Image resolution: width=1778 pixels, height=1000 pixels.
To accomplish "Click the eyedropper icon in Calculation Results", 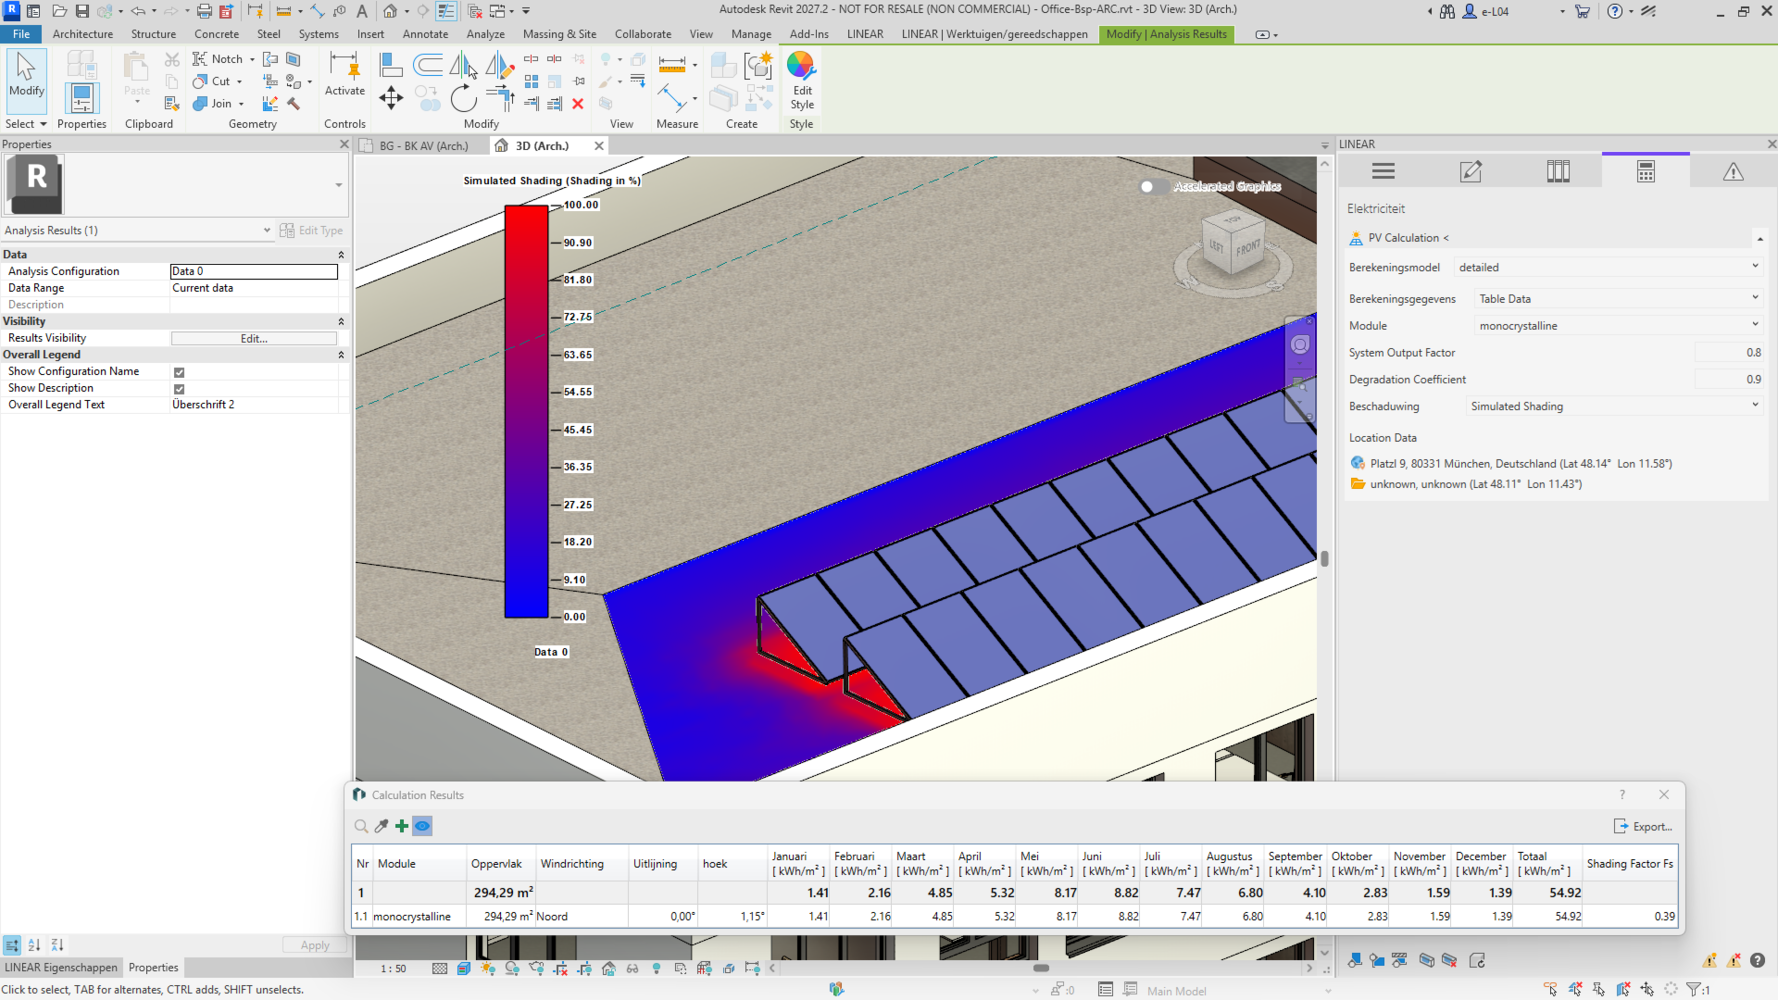I will [381, 826].
